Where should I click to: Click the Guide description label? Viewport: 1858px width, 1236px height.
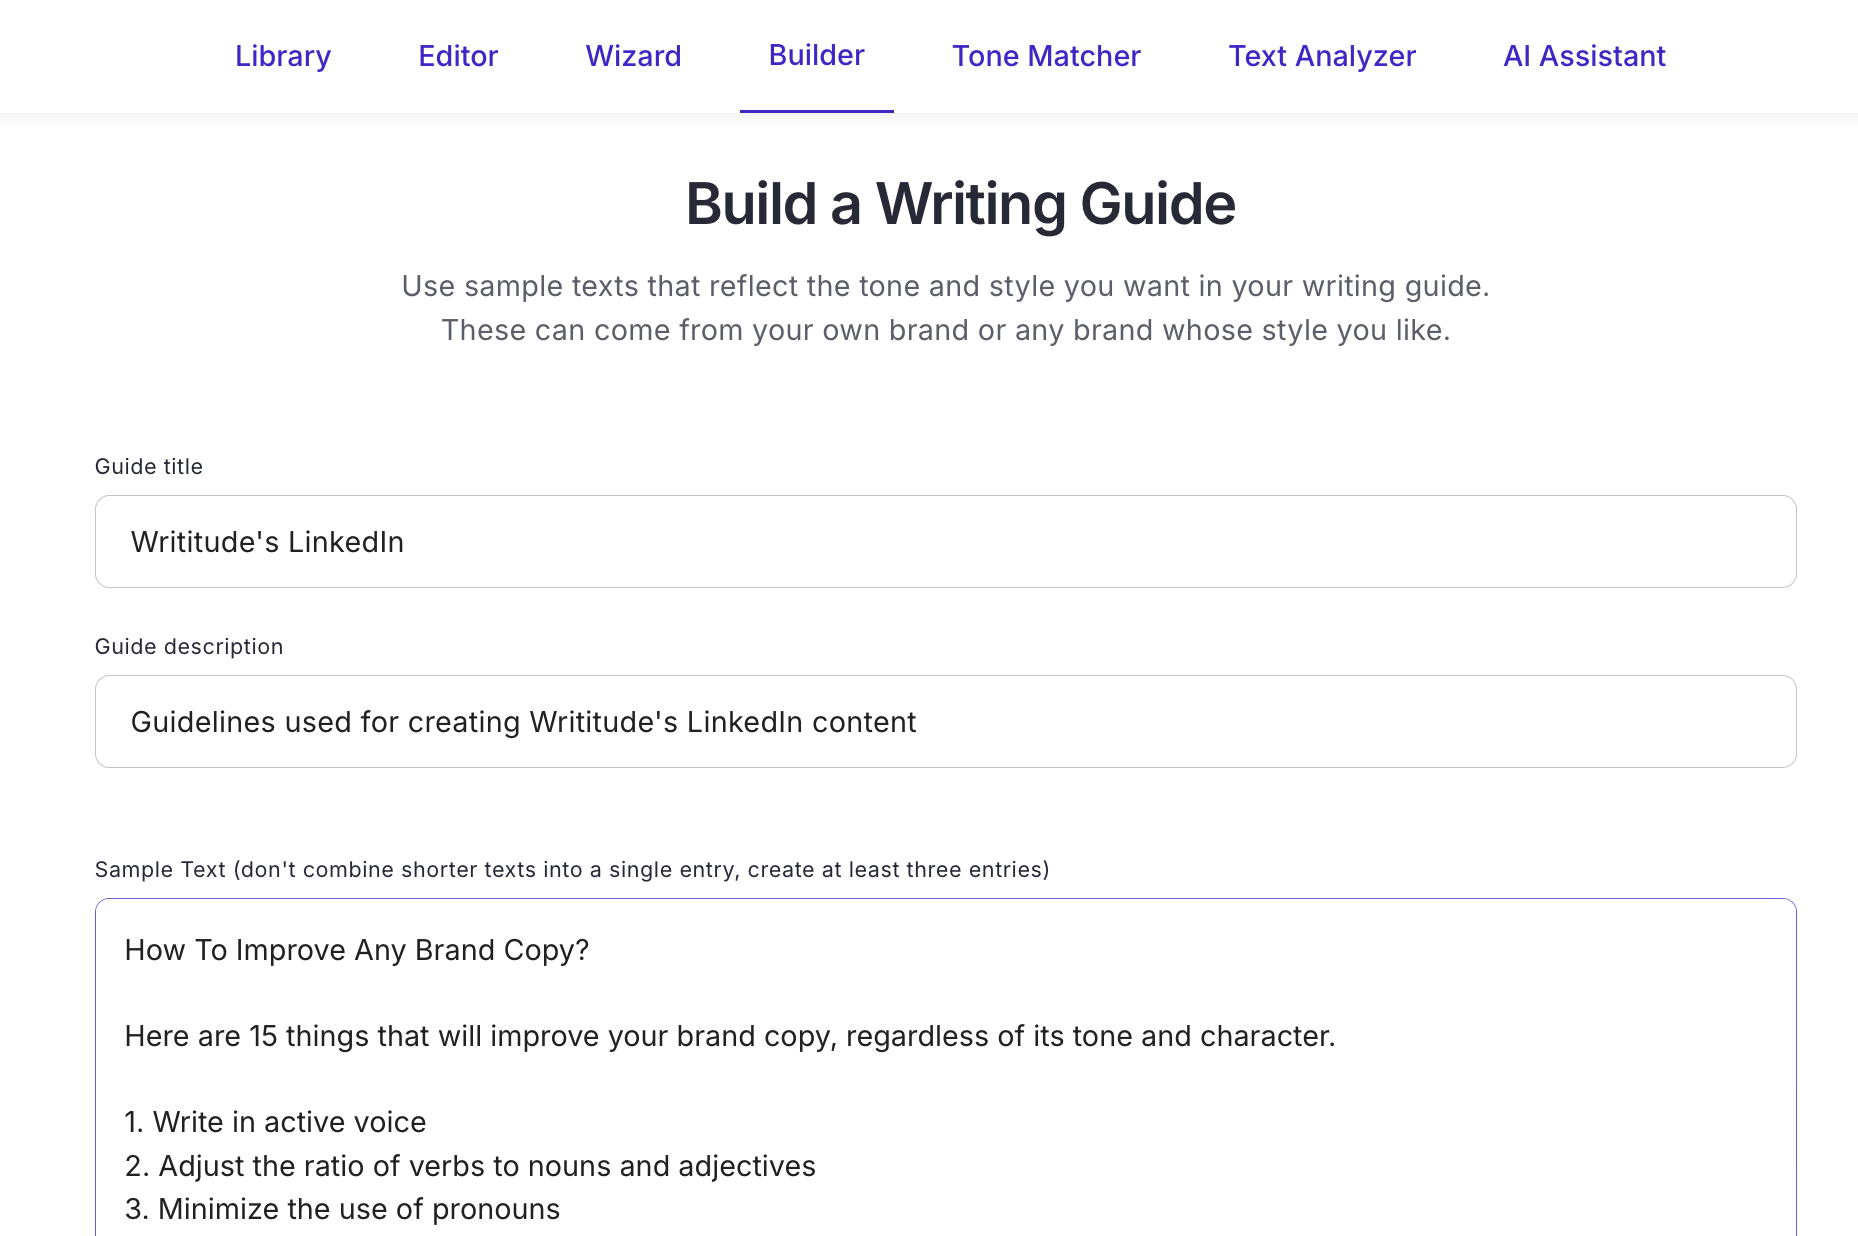click(x=189, y=647)
